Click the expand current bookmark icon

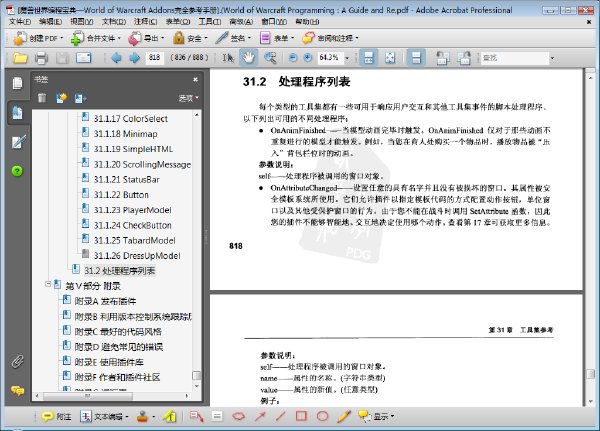80,98
